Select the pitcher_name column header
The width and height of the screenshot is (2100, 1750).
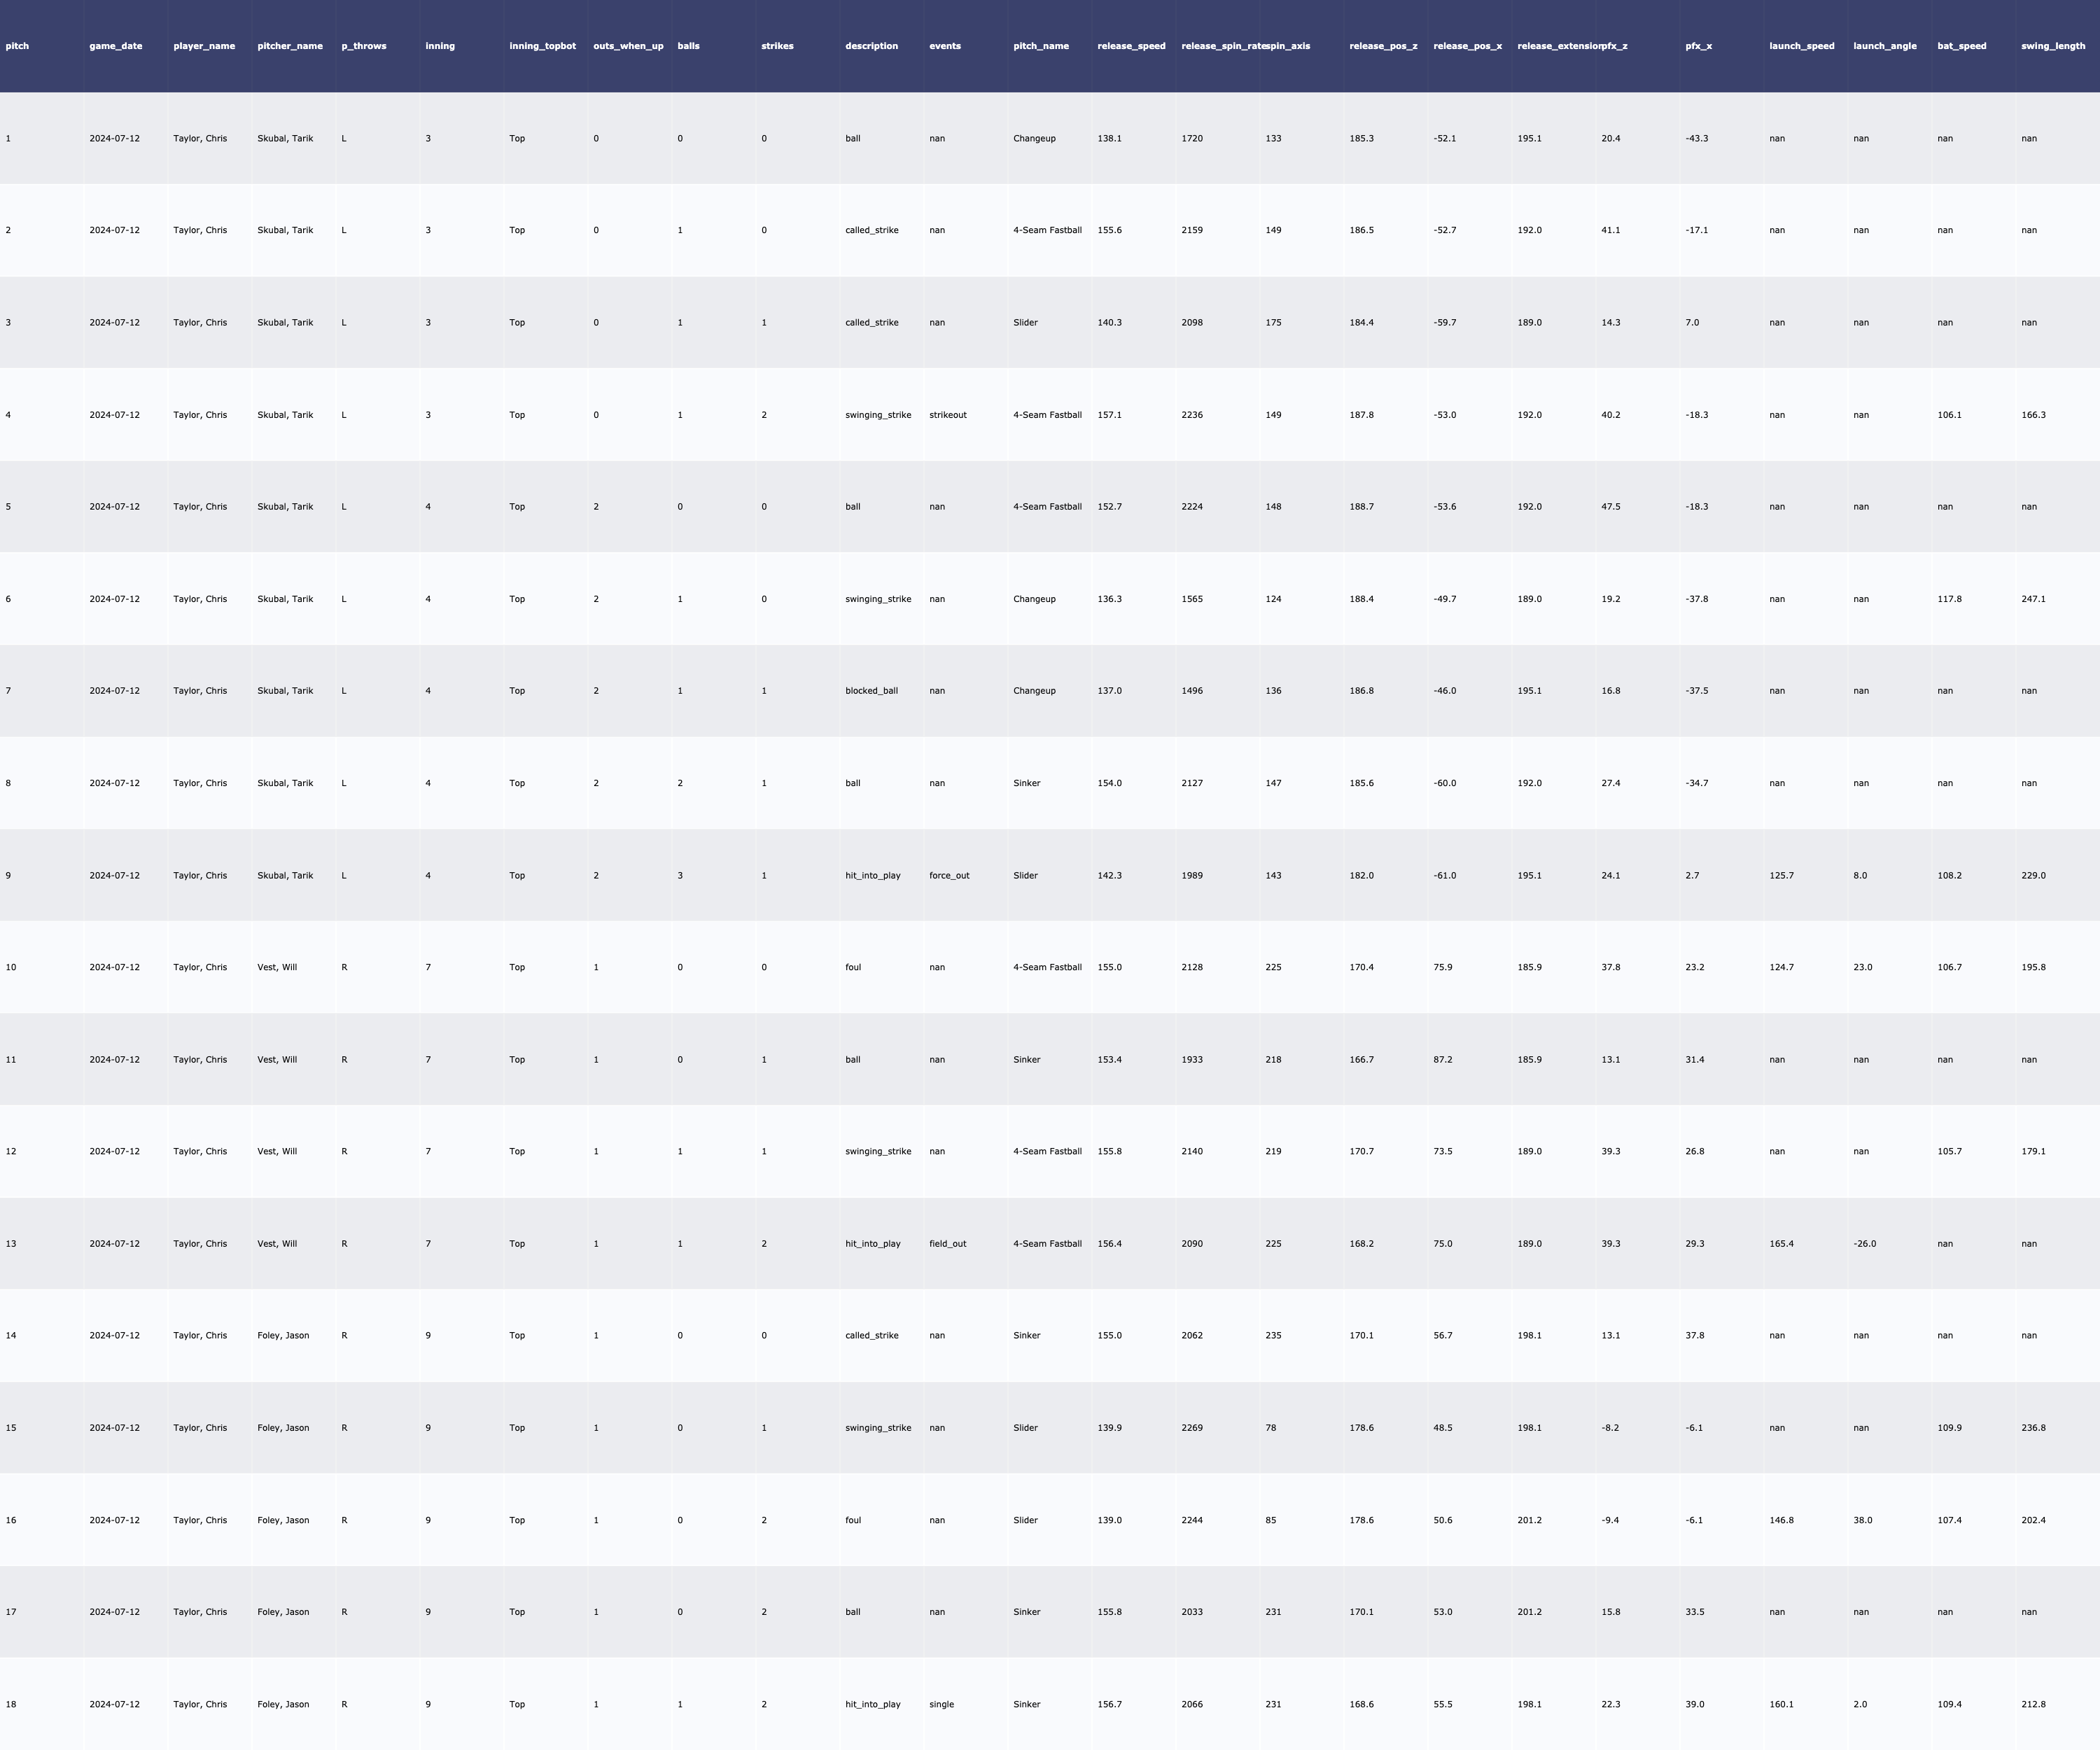290,46
